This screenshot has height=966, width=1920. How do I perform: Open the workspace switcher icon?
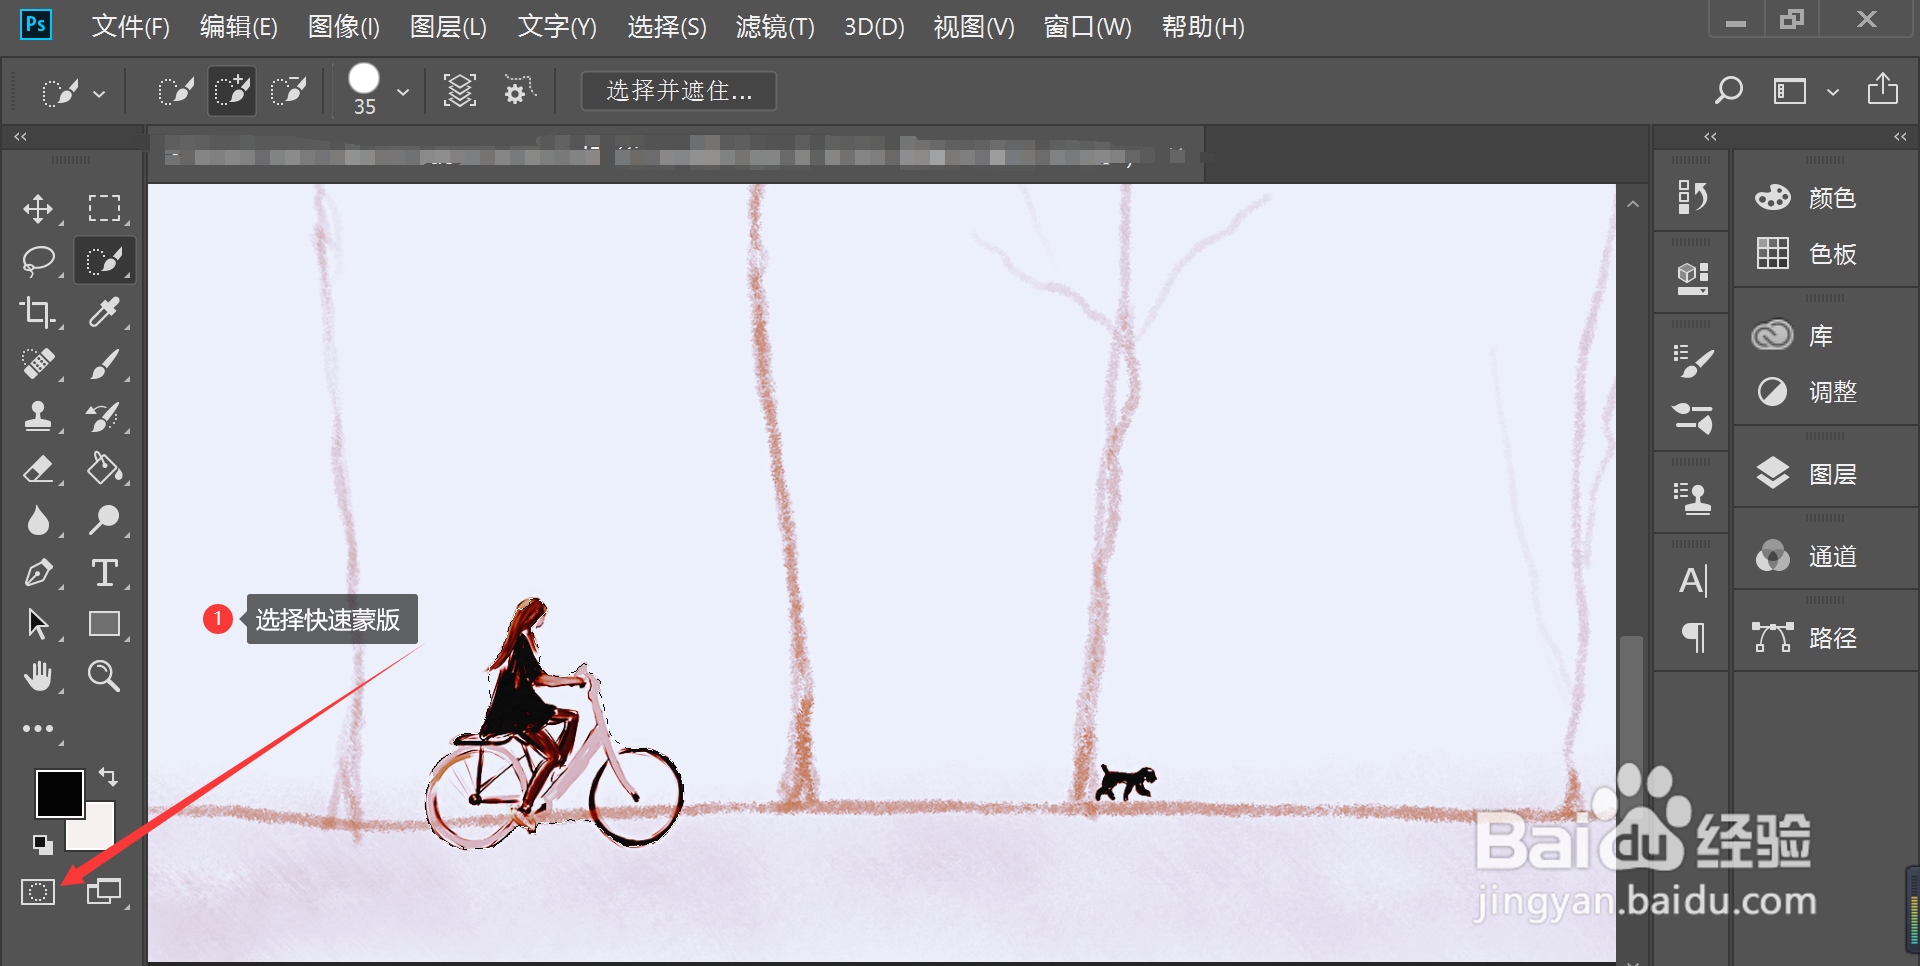pyautogui.click(x=1790, y=92)
